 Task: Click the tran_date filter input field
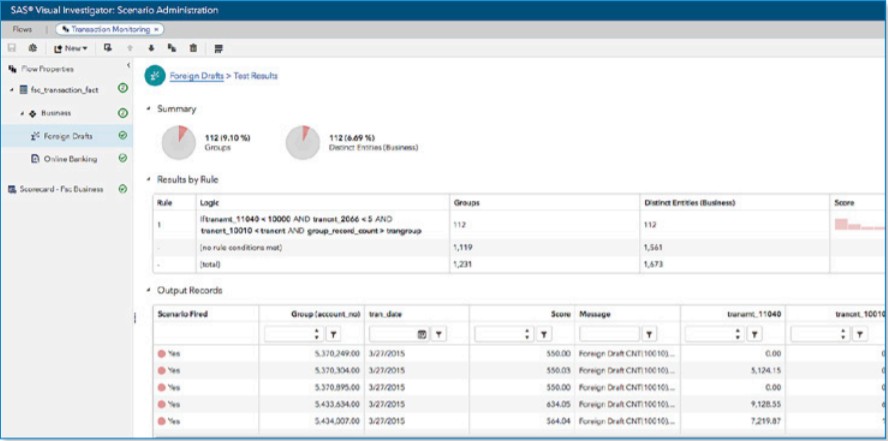(392, 335)
